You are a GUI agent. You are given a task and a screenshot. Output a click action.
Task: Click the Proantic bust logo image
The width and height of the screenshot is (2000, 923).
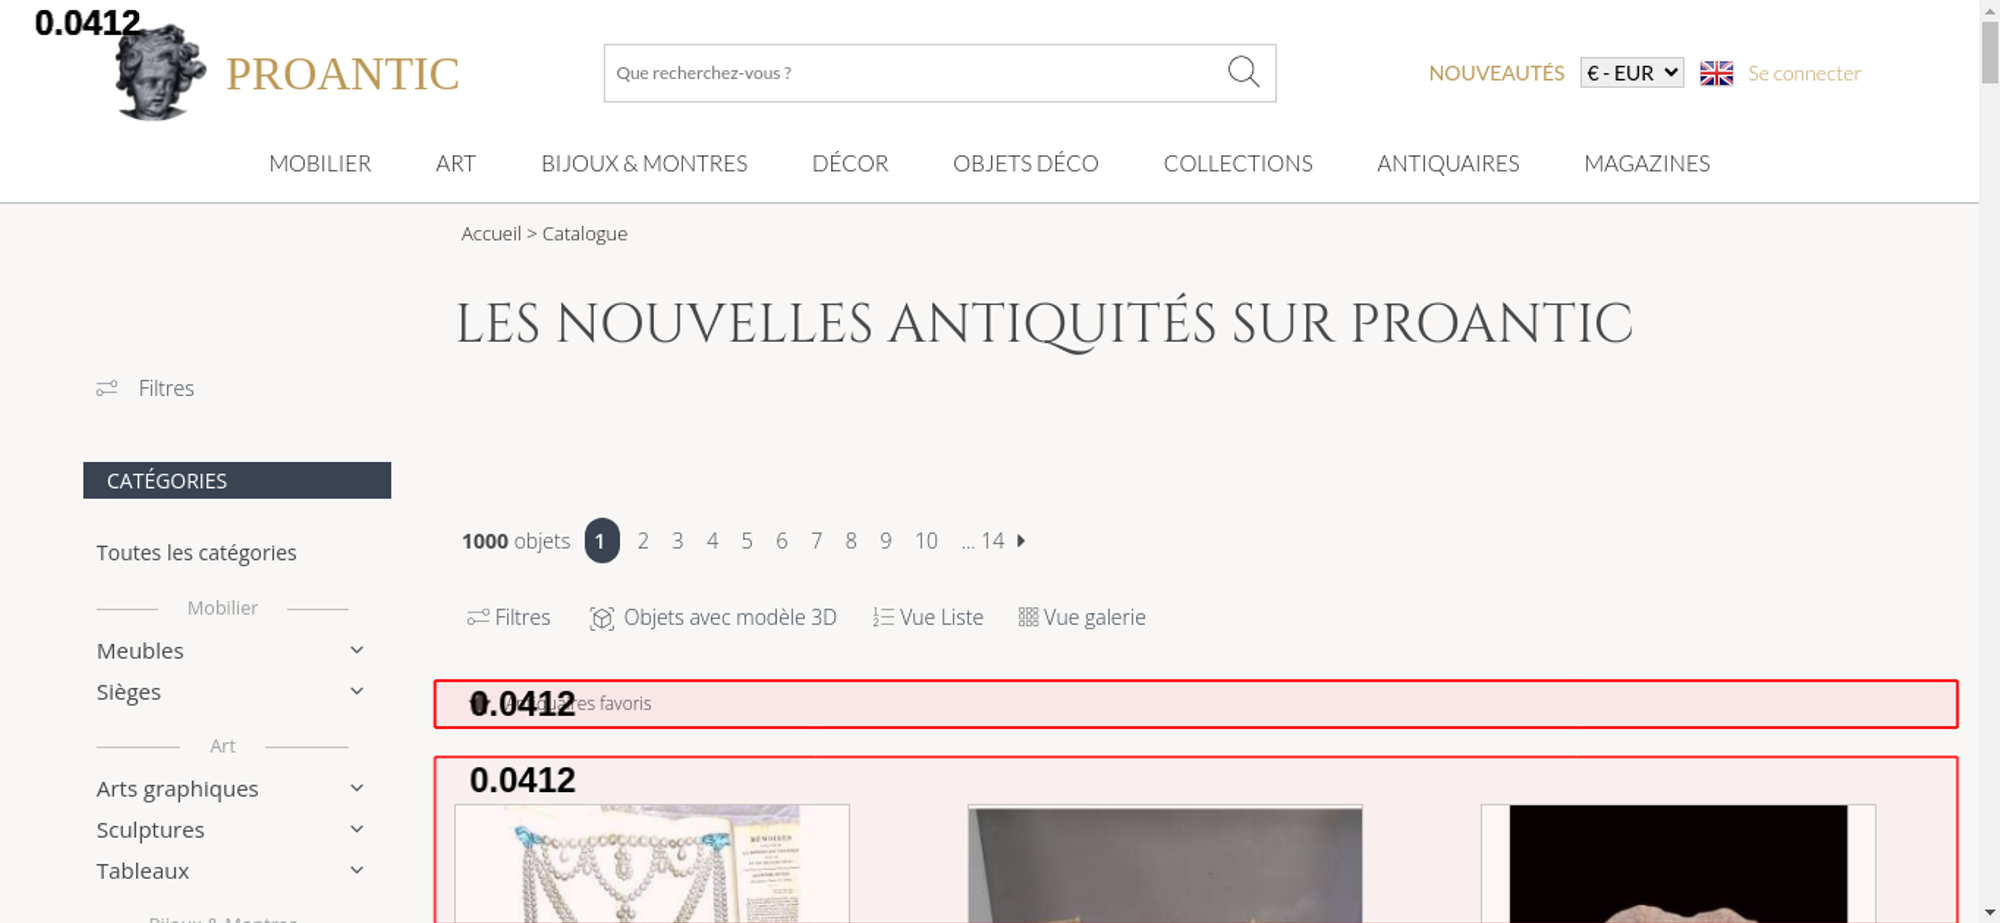160,72
